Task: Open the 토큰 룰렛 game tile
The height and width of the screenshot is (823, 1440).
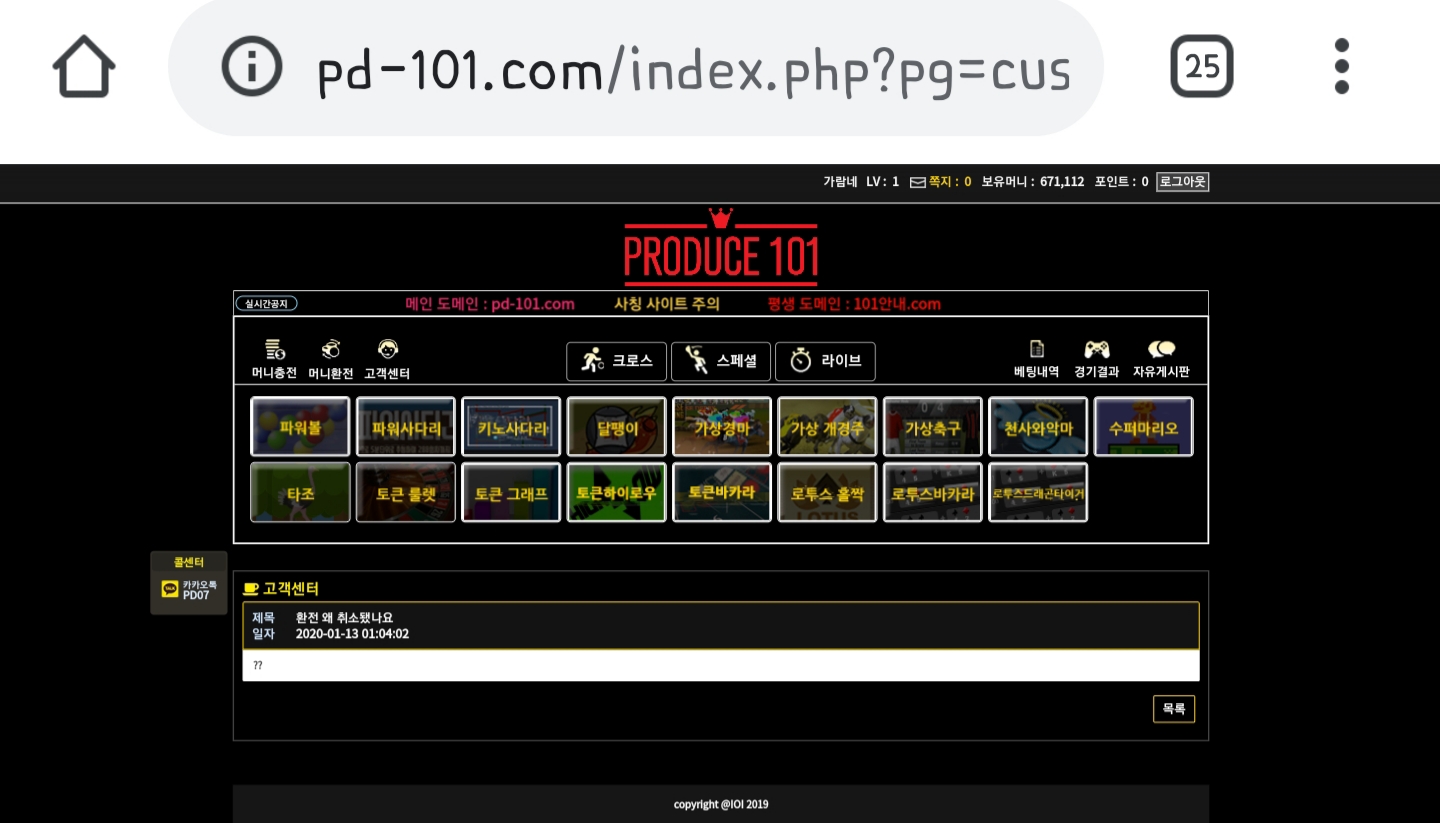Action: [406, 492]
